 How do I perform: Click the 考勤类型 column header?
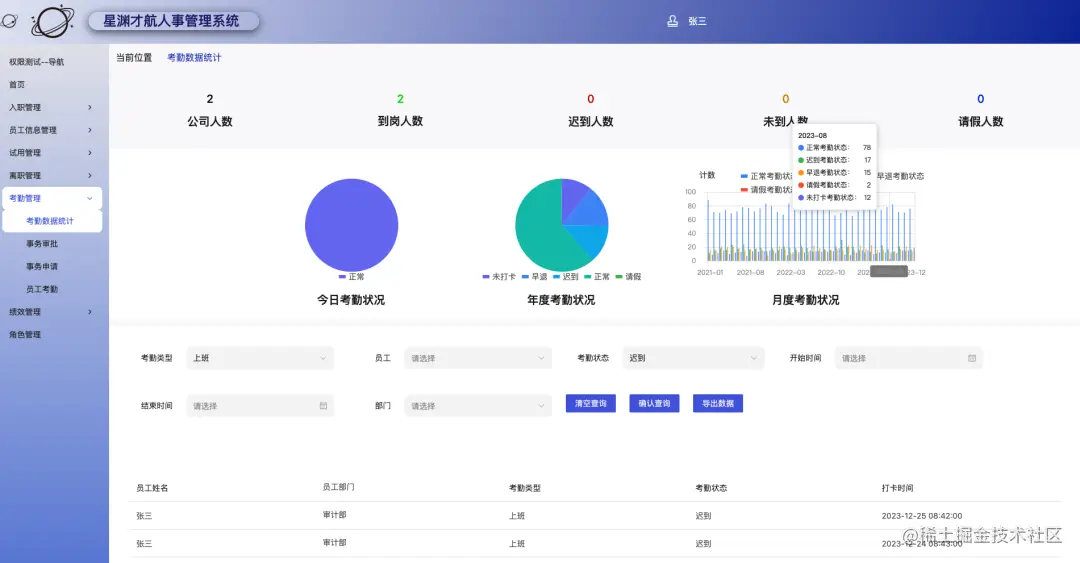[525, 488]
